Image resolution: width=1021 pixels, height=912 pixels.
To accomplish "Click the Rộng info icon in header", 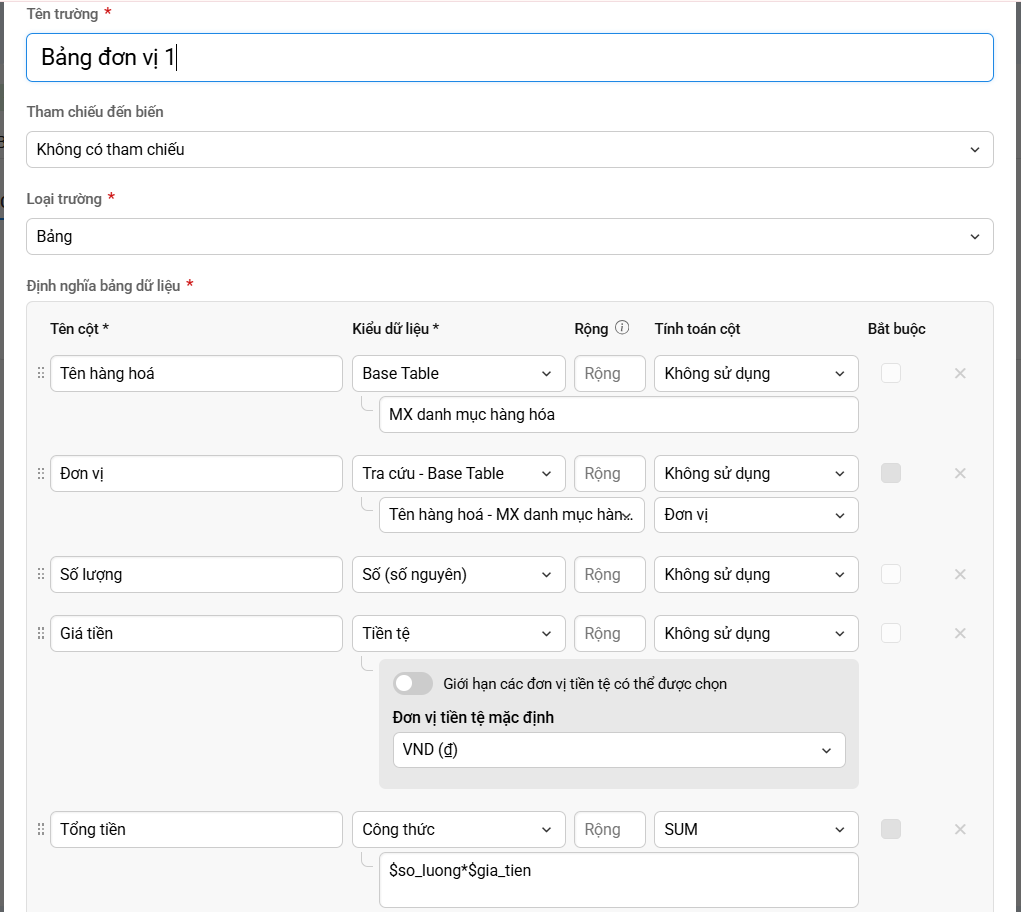I will pos(622,327).
